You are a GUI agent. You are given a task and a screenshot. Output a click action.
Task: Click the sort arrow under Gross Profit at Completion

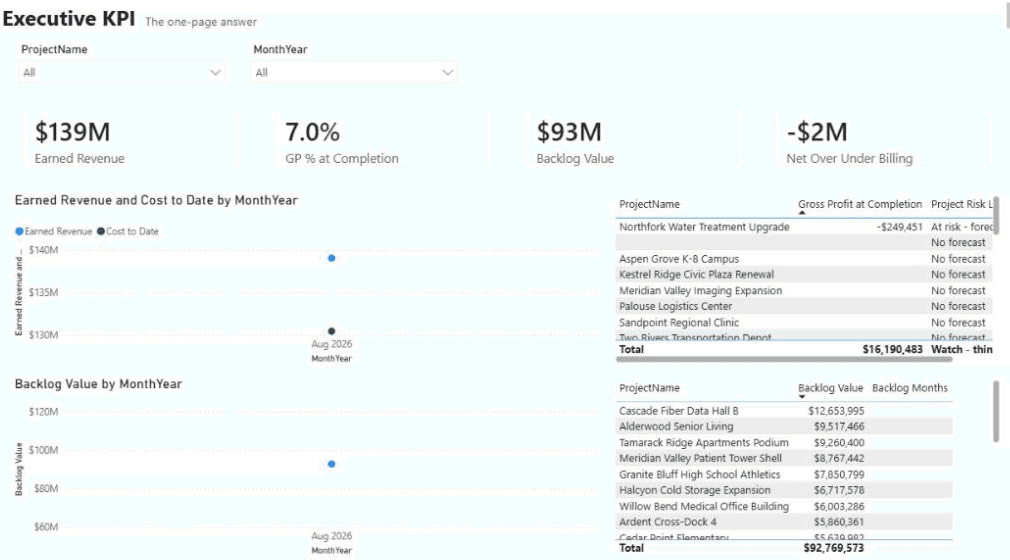pyautogui.click(x=802, y=213)
